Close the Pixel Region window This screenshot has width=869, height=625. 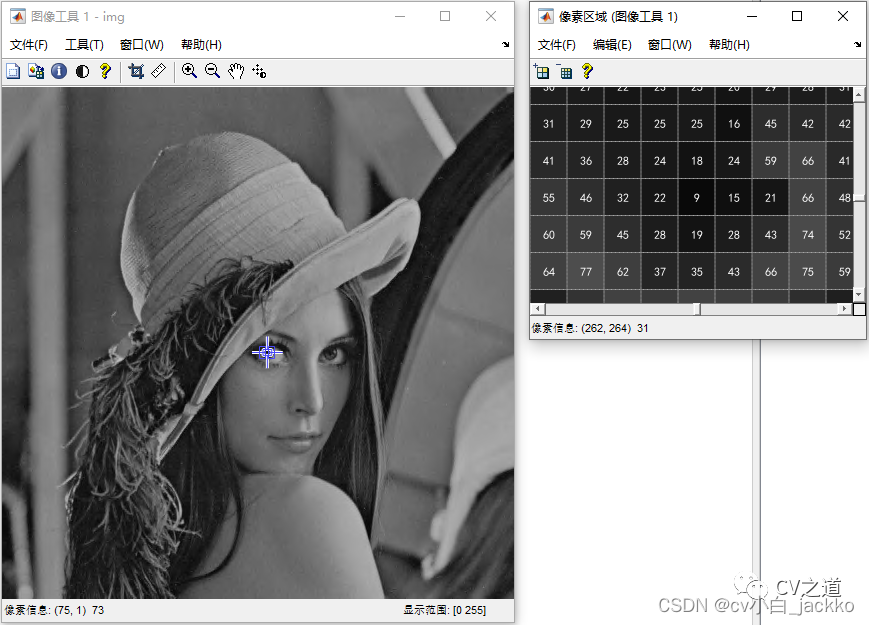point(842,16)
